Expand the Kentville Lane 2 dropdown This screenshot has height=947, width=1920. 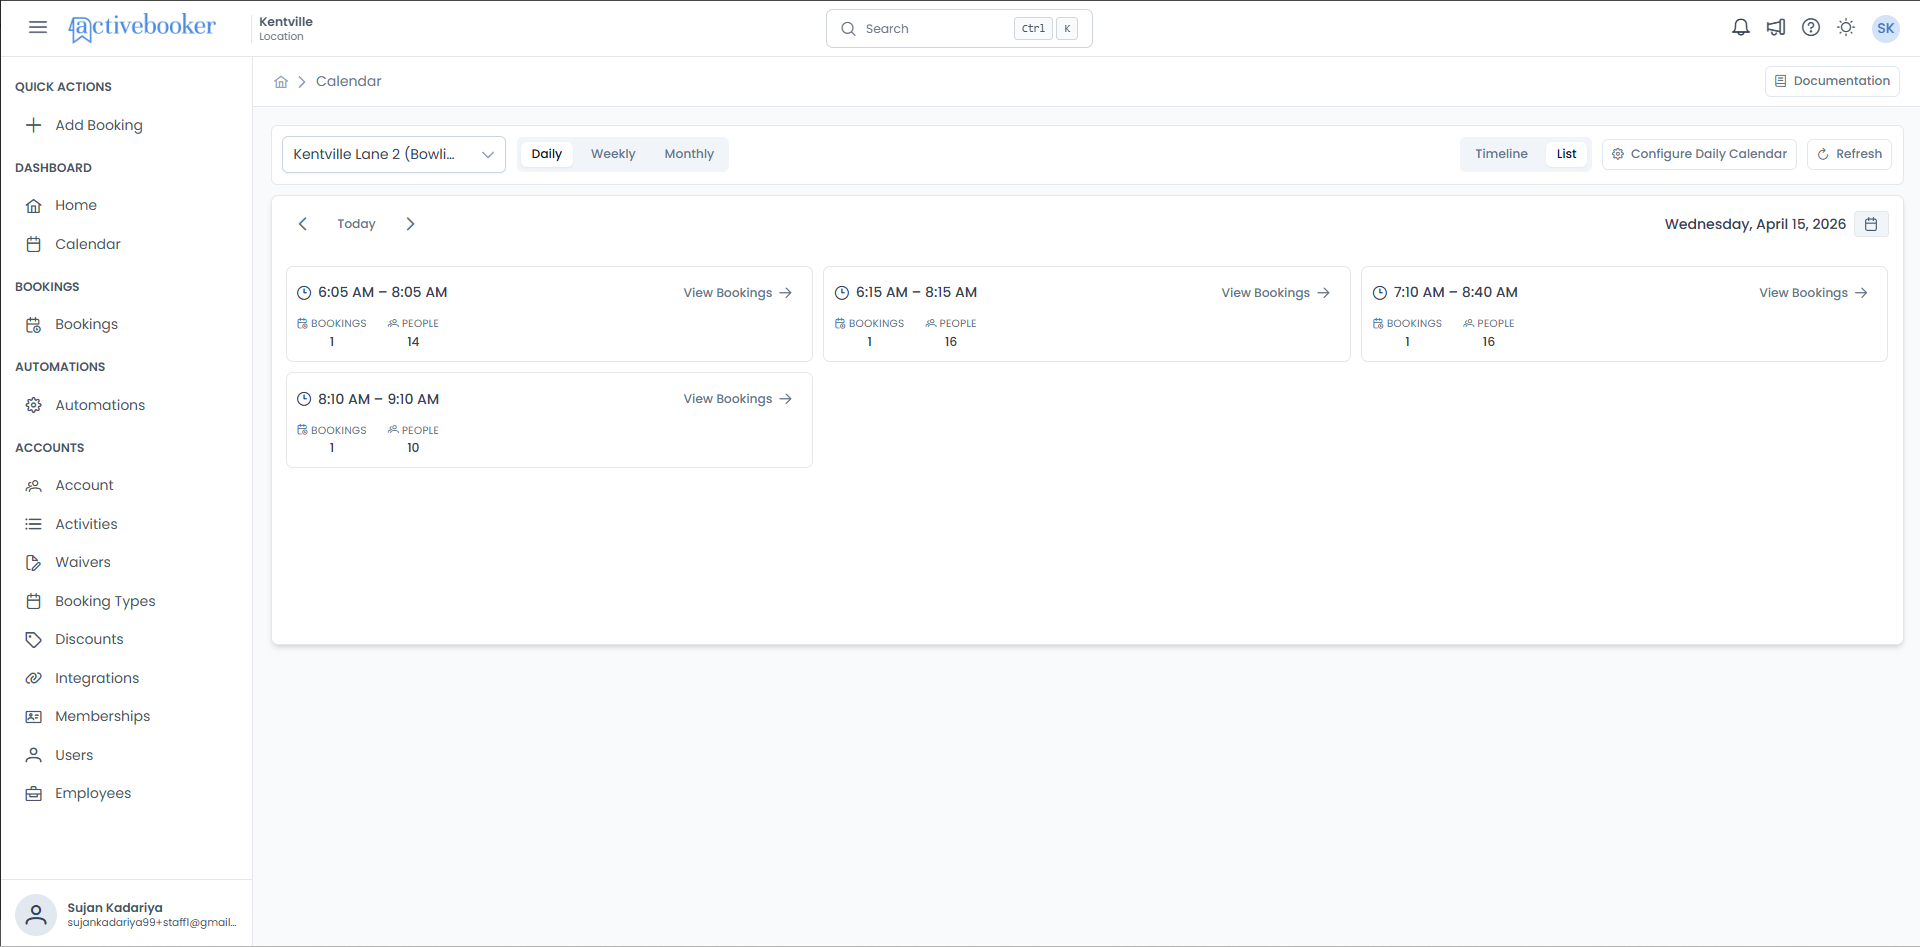tap(394, 154)
